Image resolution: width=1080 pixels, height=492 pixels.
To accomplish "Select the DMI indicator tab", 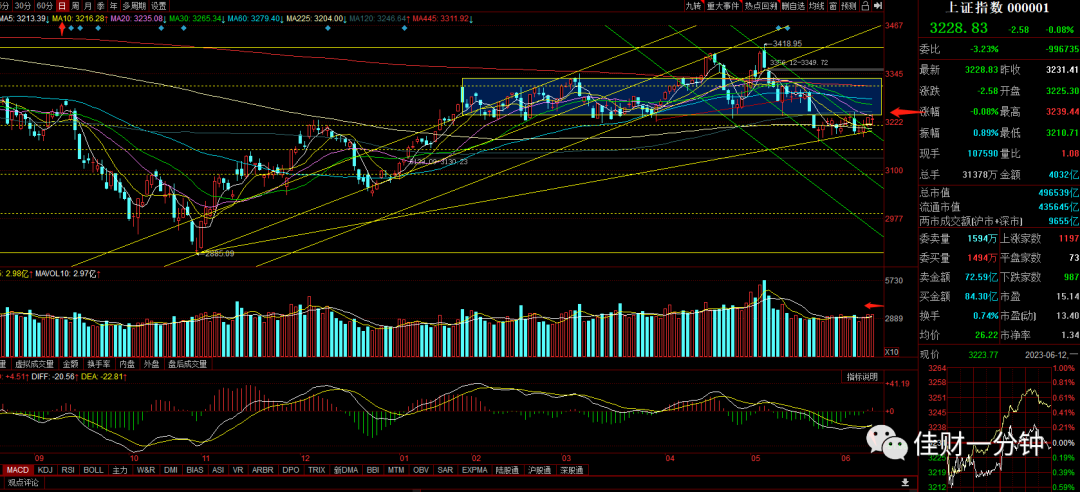I will (x=172, y=470).
